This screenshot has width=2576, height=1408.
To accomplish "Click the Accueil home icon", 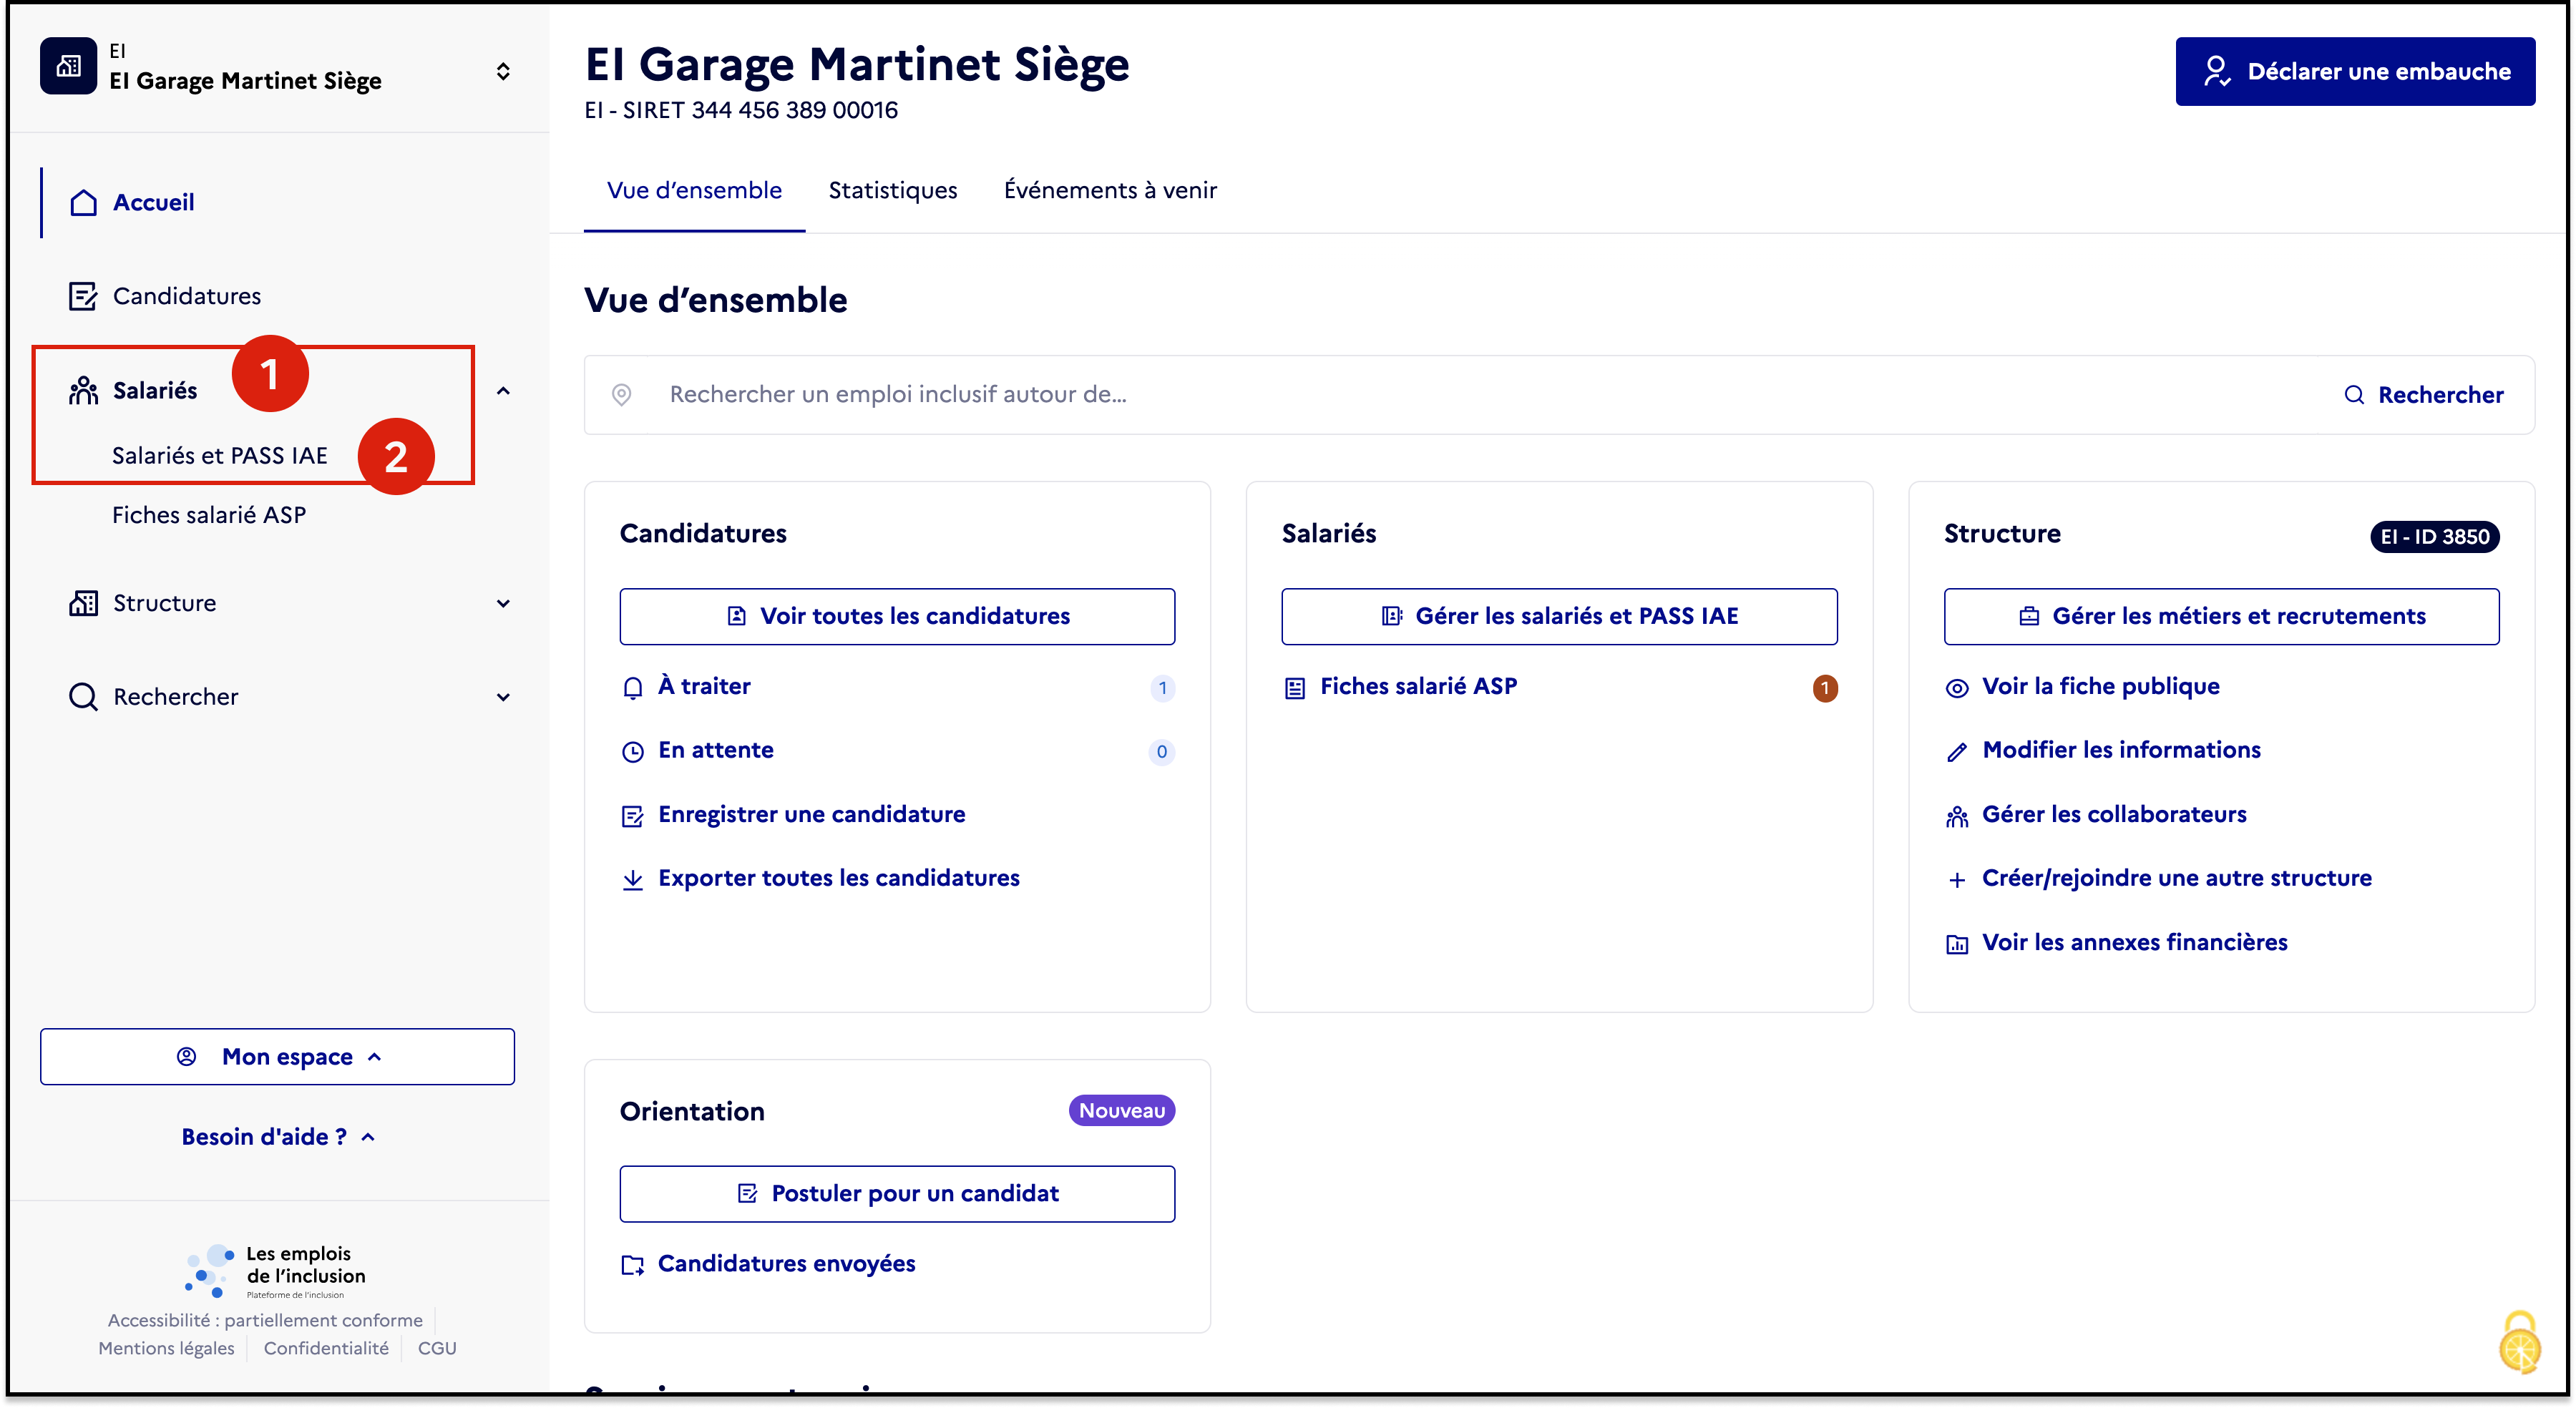I will (84, 202).
